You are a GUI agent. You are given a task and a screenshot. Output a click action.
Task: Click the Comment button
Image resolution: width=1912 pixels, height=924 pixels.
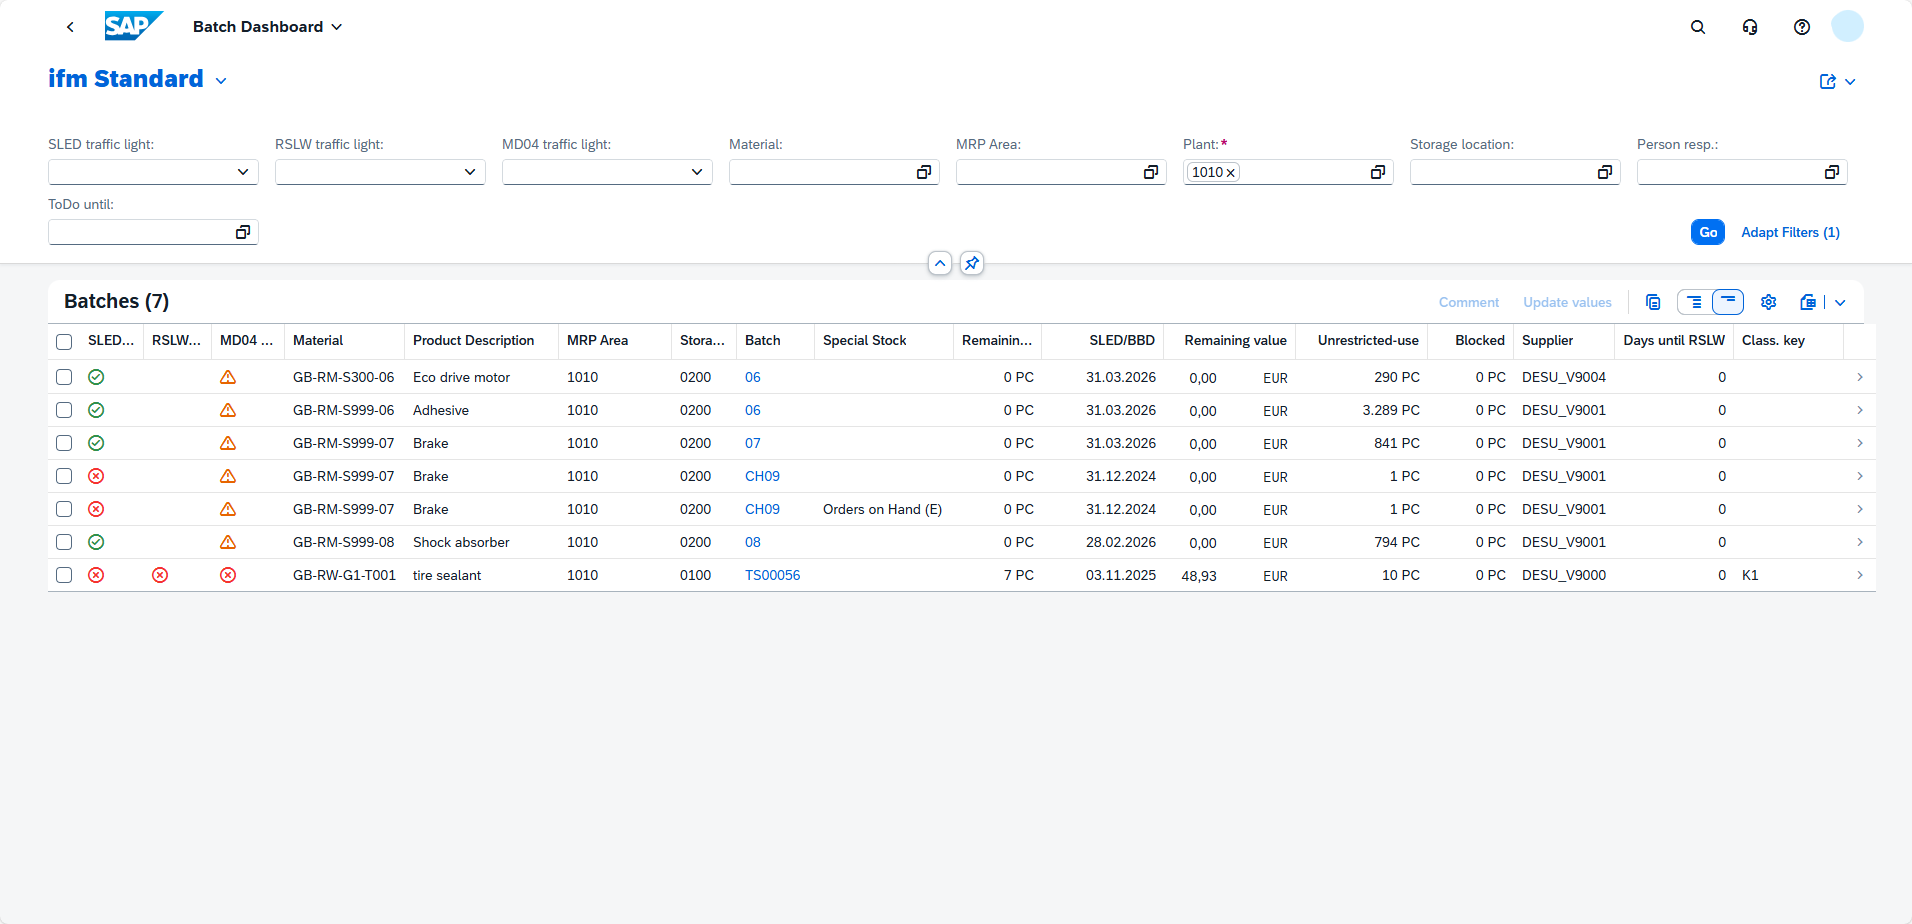(x=1469, y=302)
